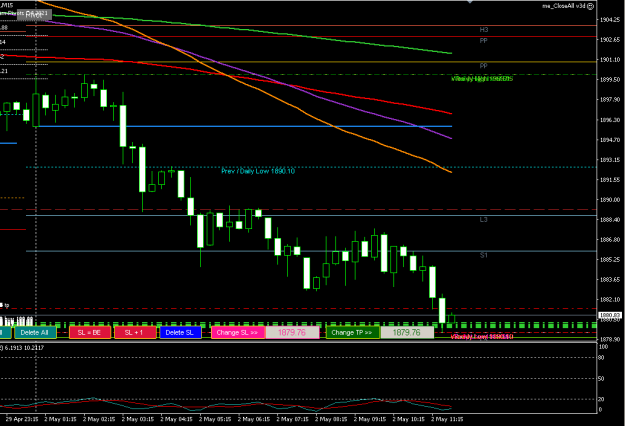Click oscillator scale level 80
This screenshot has height=426, width=625.
point(601,357)
